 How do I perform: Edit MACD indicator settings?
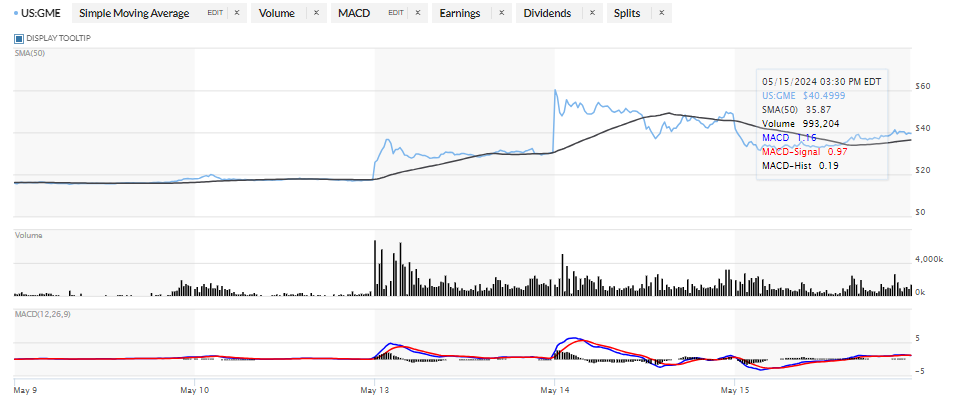coord(395,13)
